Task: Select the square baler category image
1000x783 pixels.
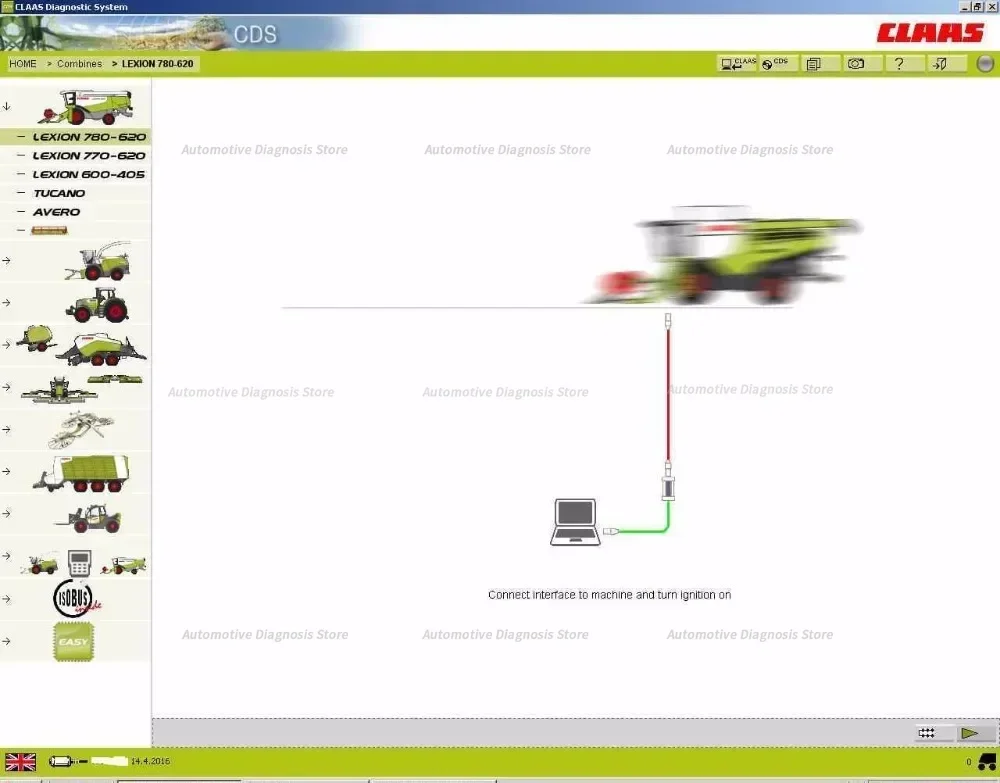Action: (x=101, y=349)
